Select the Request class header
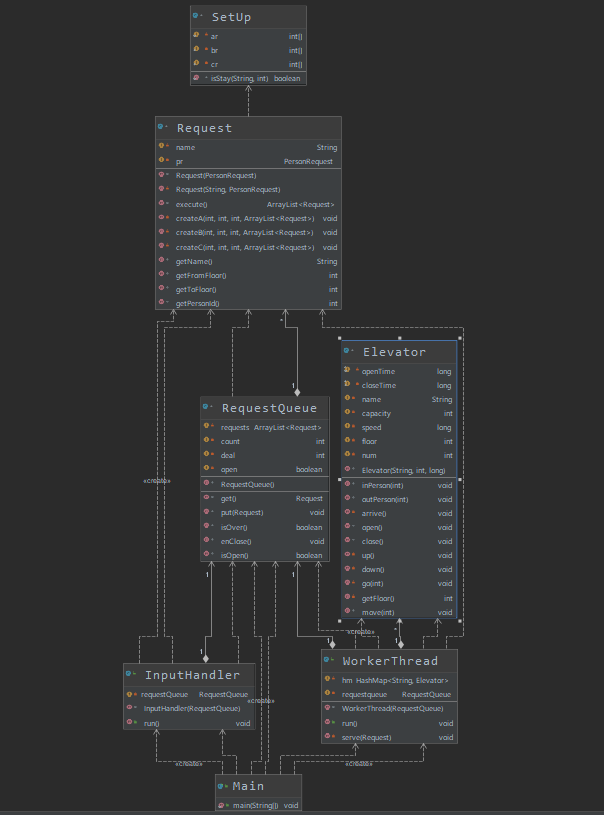The width and height of the screenshot is (604, 815). pos(248,128)
